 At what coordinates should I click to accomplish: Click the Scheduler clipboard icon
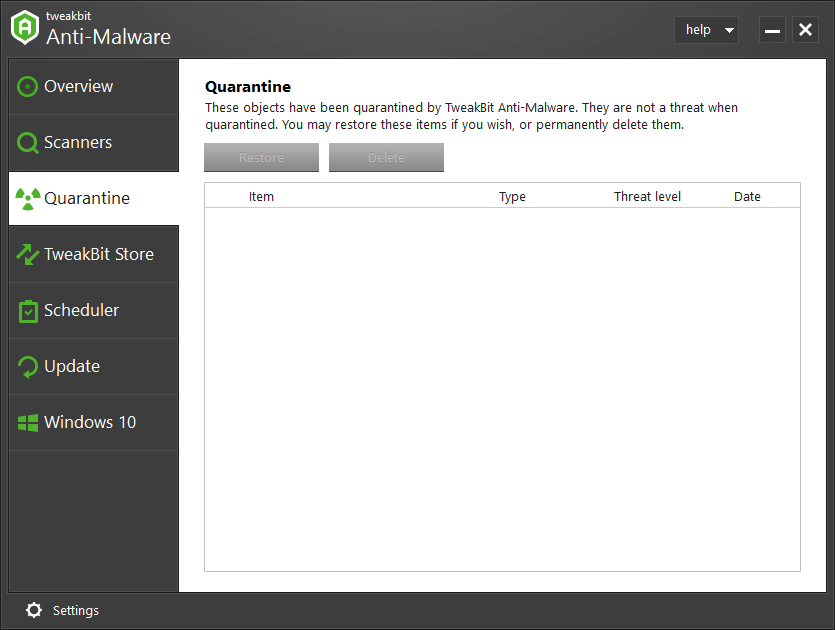28,311
